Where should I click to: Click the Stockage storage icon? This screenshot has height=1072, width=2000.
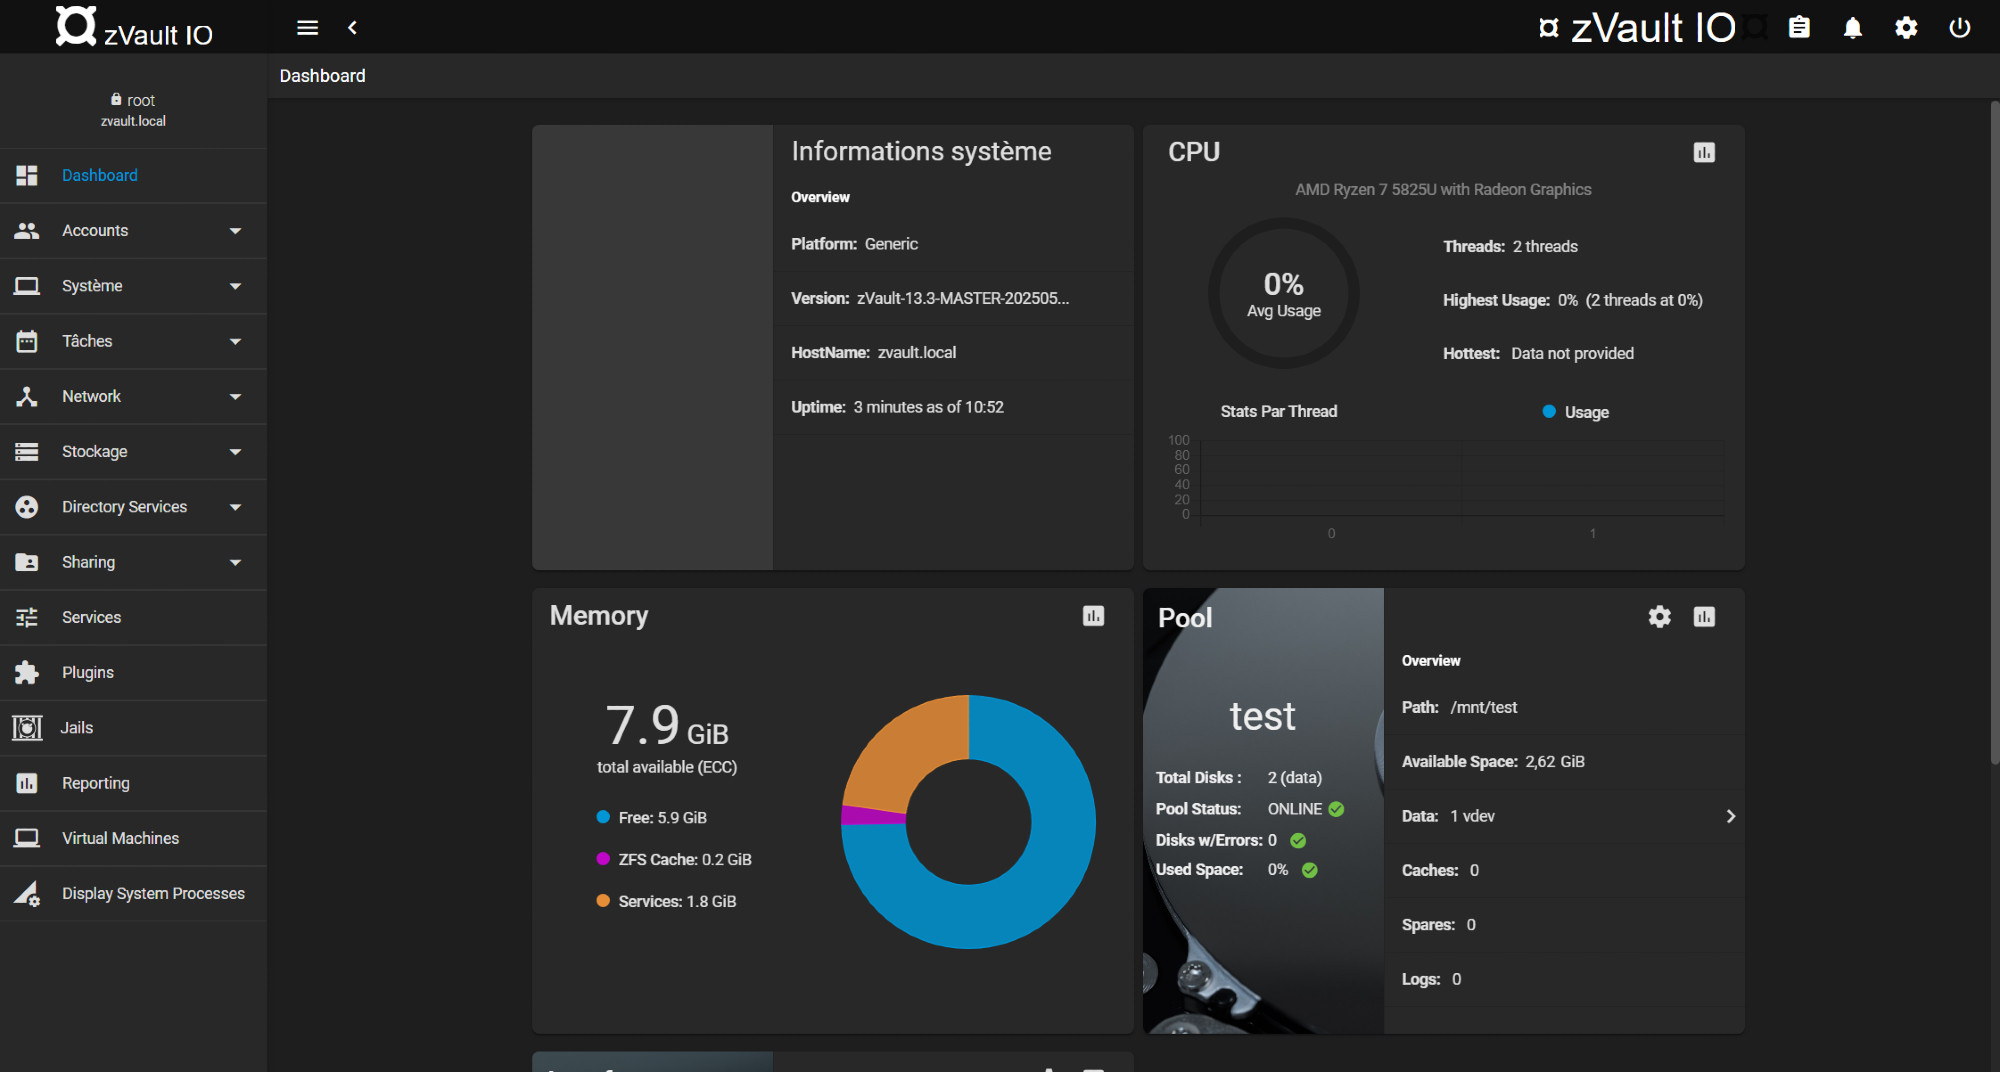pyautogui.click(x=27, y=452)
